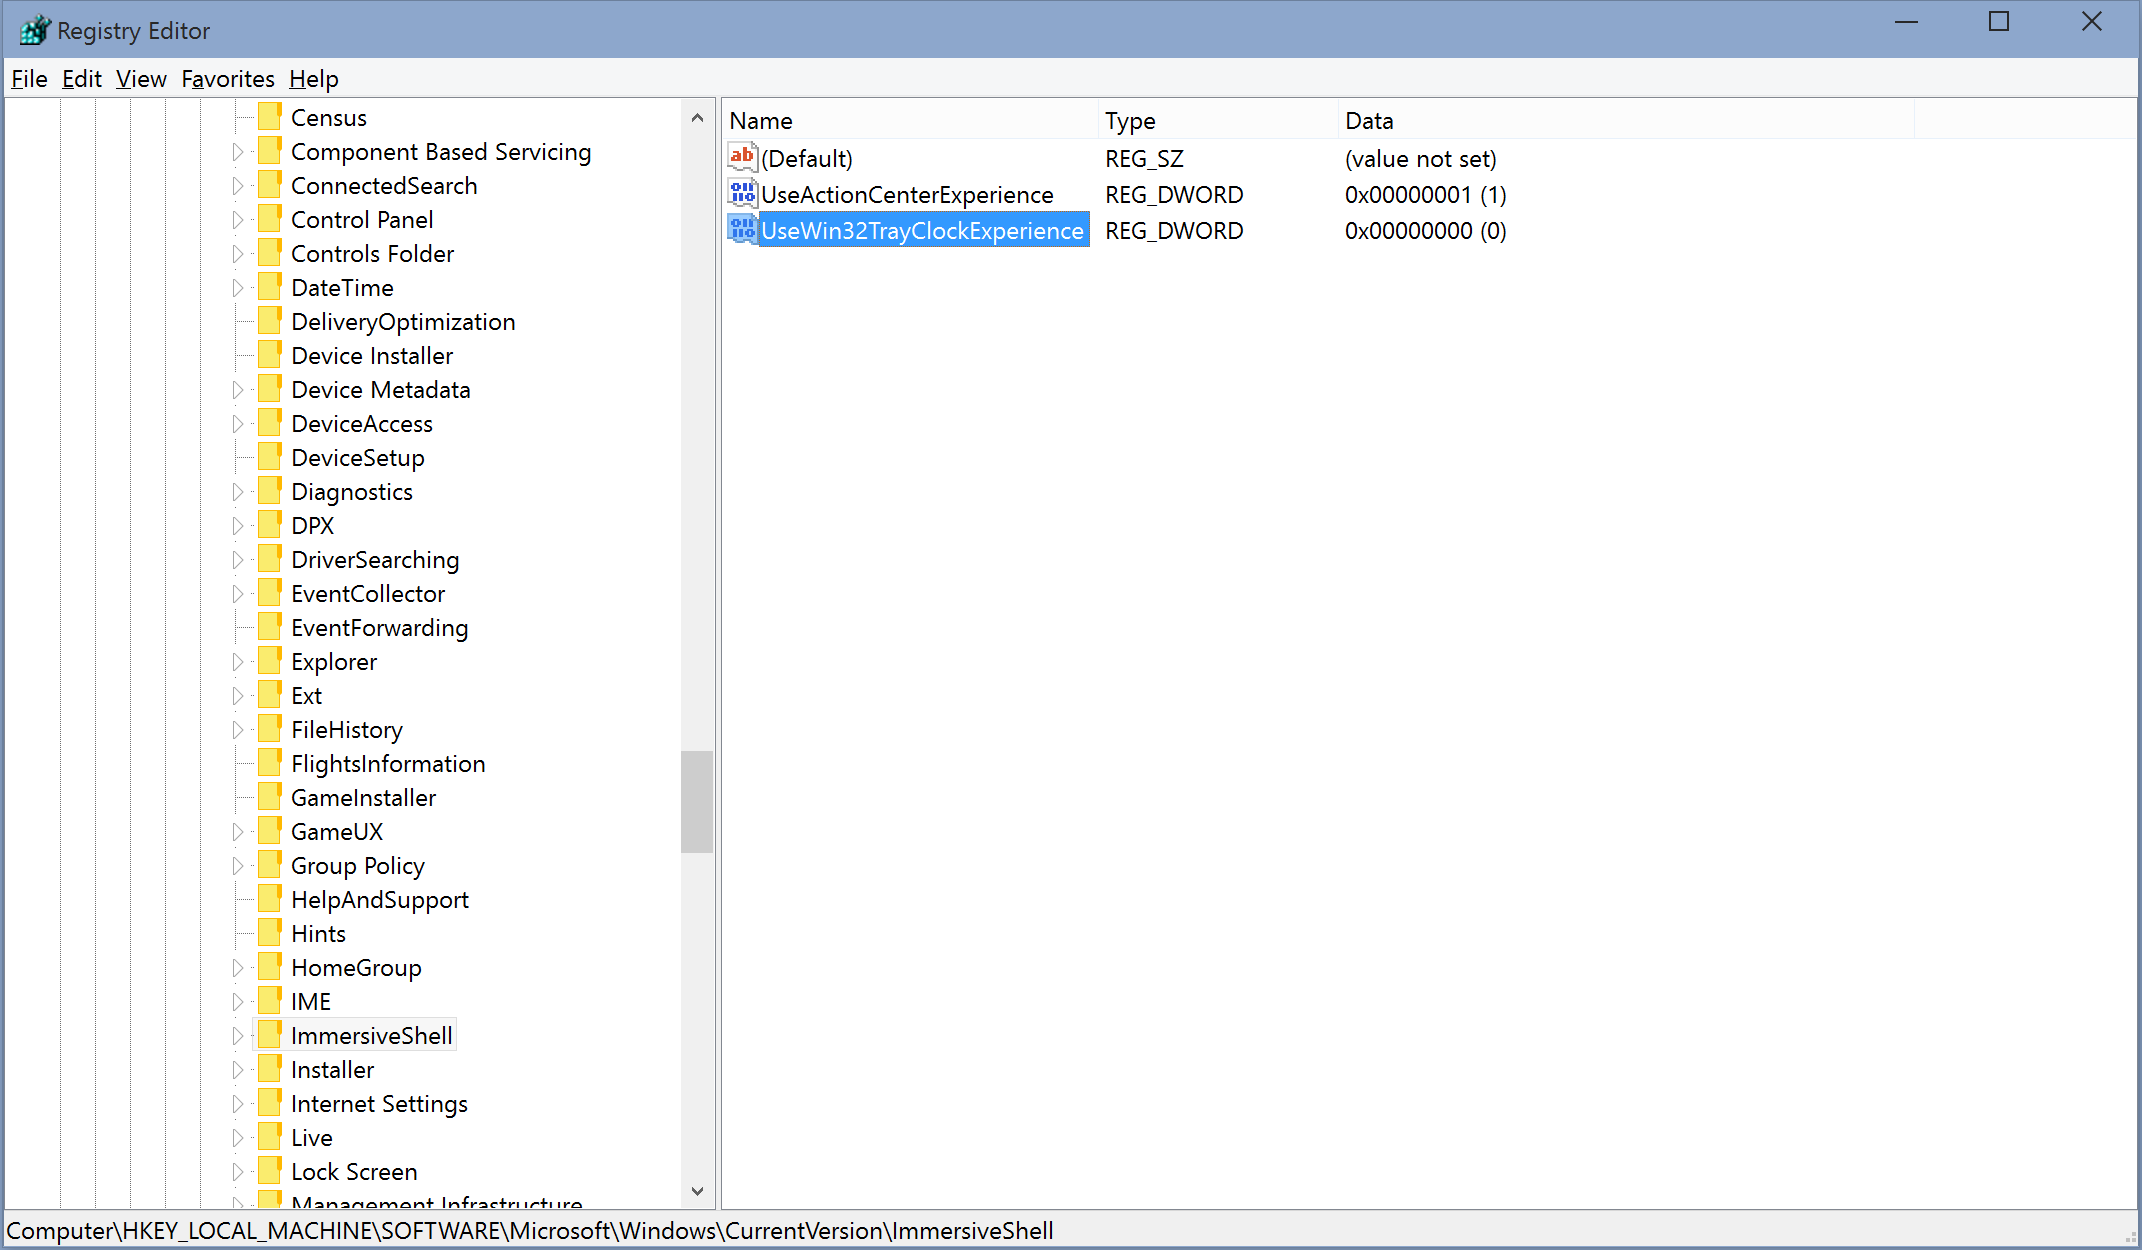Click the tree scrollbar down arrow
The width and height of the screenshot is (2142, 1250).
697,1191
